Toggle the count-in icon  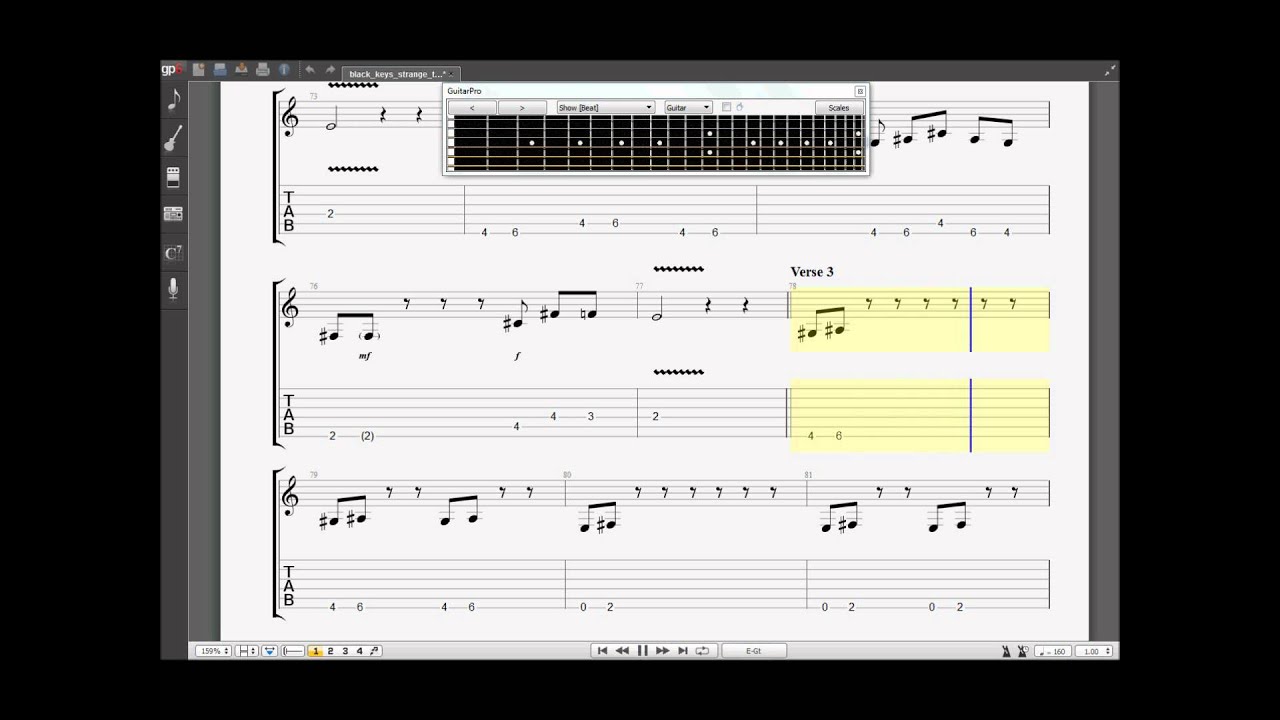tap(1023, 651)
